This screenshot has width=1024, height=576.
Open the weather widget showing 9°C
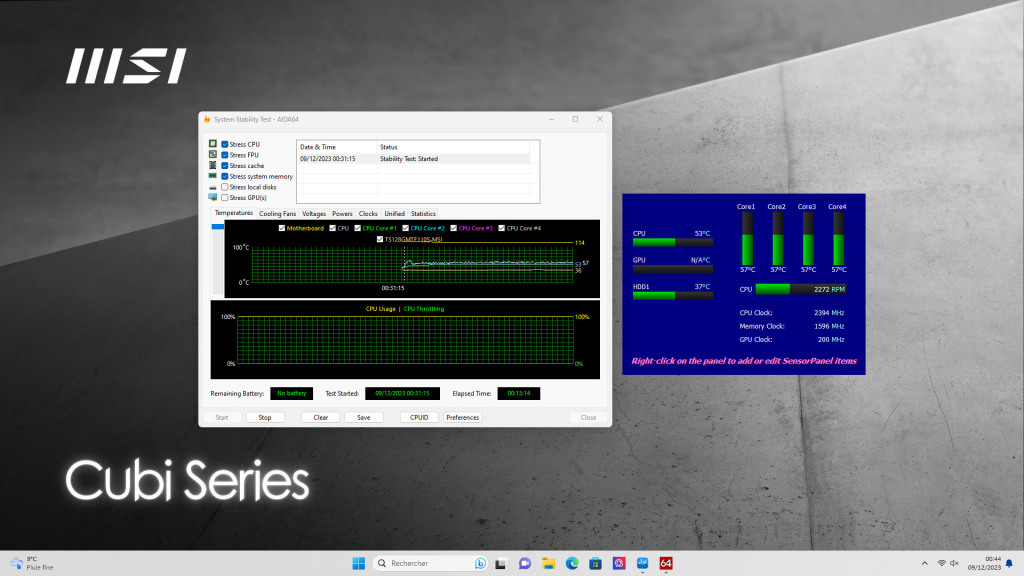[32, 563]
